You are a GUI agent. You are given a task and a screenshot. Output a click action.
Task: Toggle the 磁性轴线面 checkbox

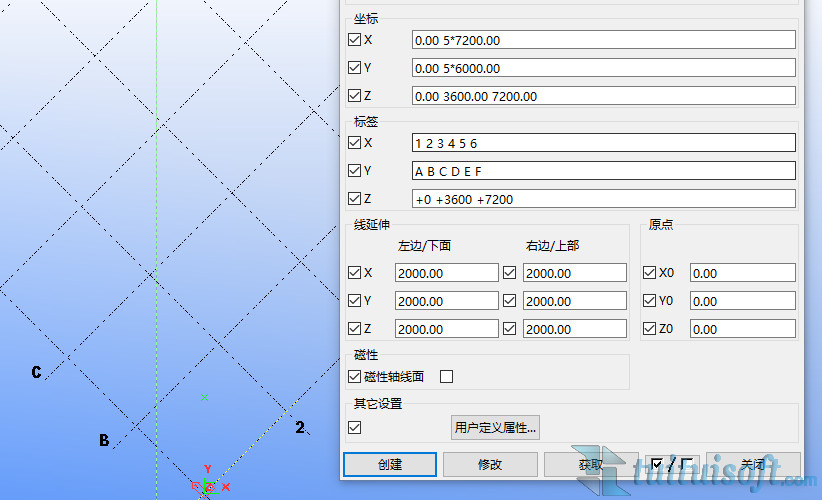coord(355,377)
